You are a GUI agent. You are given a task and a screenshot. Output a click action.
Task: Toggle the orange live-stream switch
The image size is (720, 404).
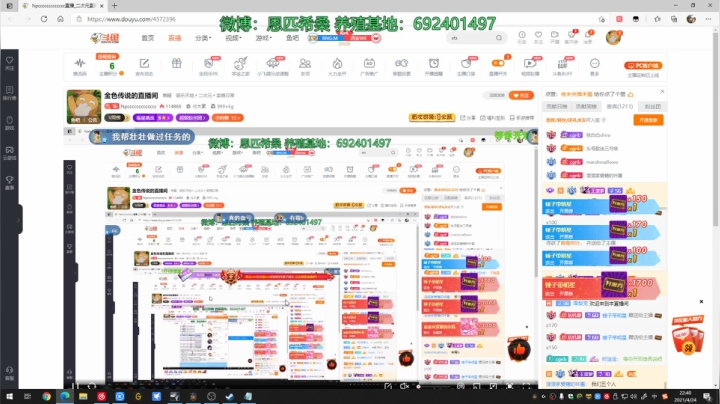[x=498, y=63]
